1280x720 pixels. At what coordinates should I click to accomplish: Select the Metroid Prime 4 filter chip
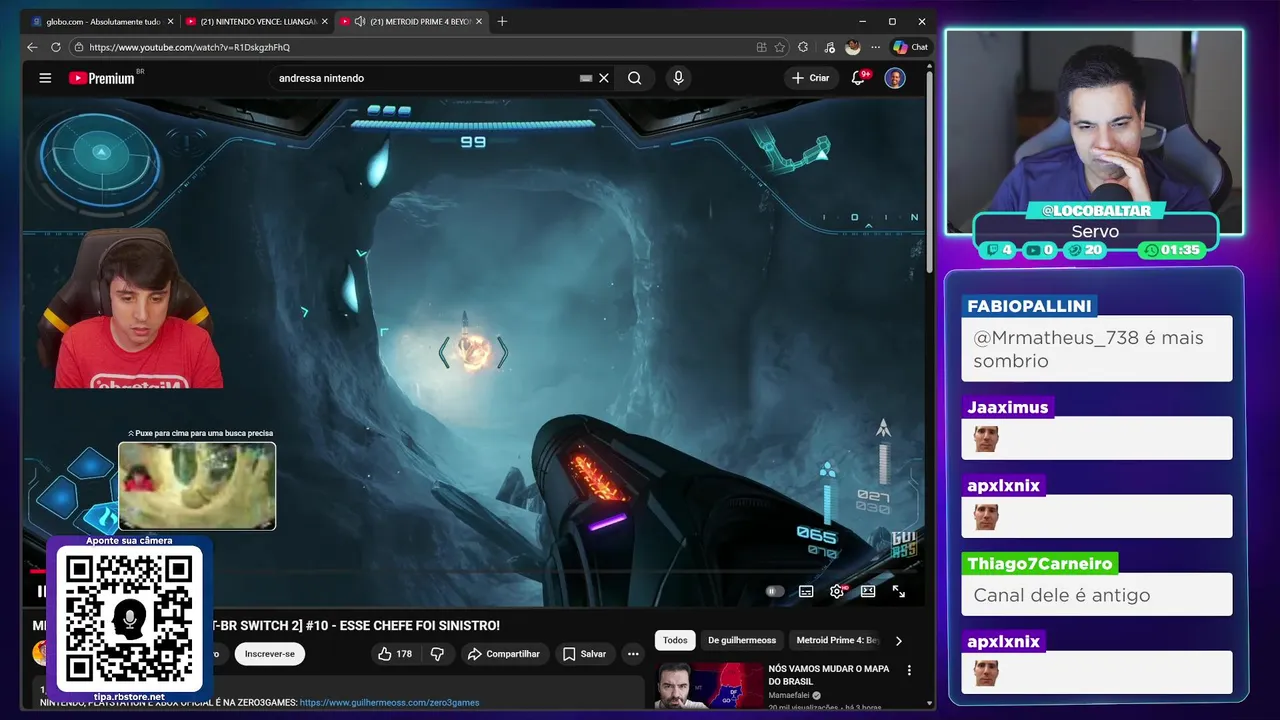click(837, 640)
